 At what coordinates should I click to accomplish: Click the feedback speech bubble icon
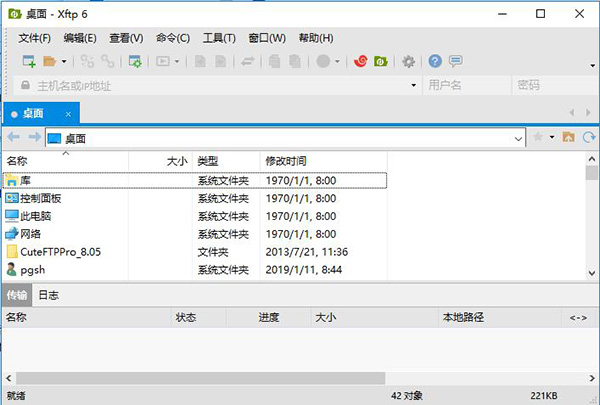click(456, 61)
